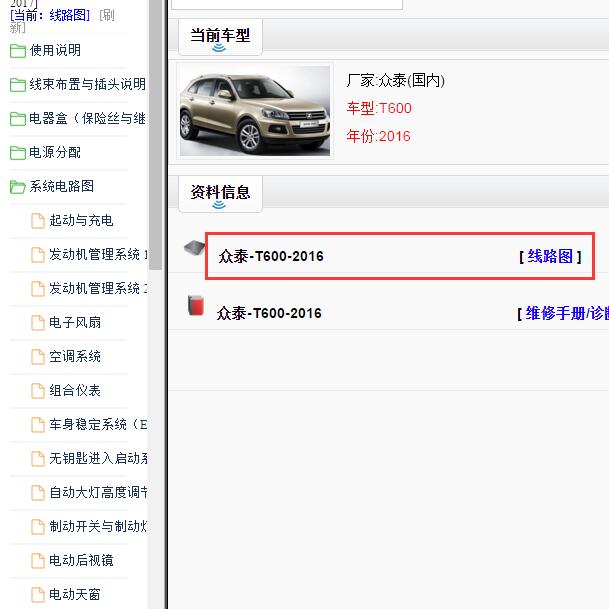Click the 起动与充电 document icon
Image resolution: width=609 pixels, height=609 pixels.
38,221
